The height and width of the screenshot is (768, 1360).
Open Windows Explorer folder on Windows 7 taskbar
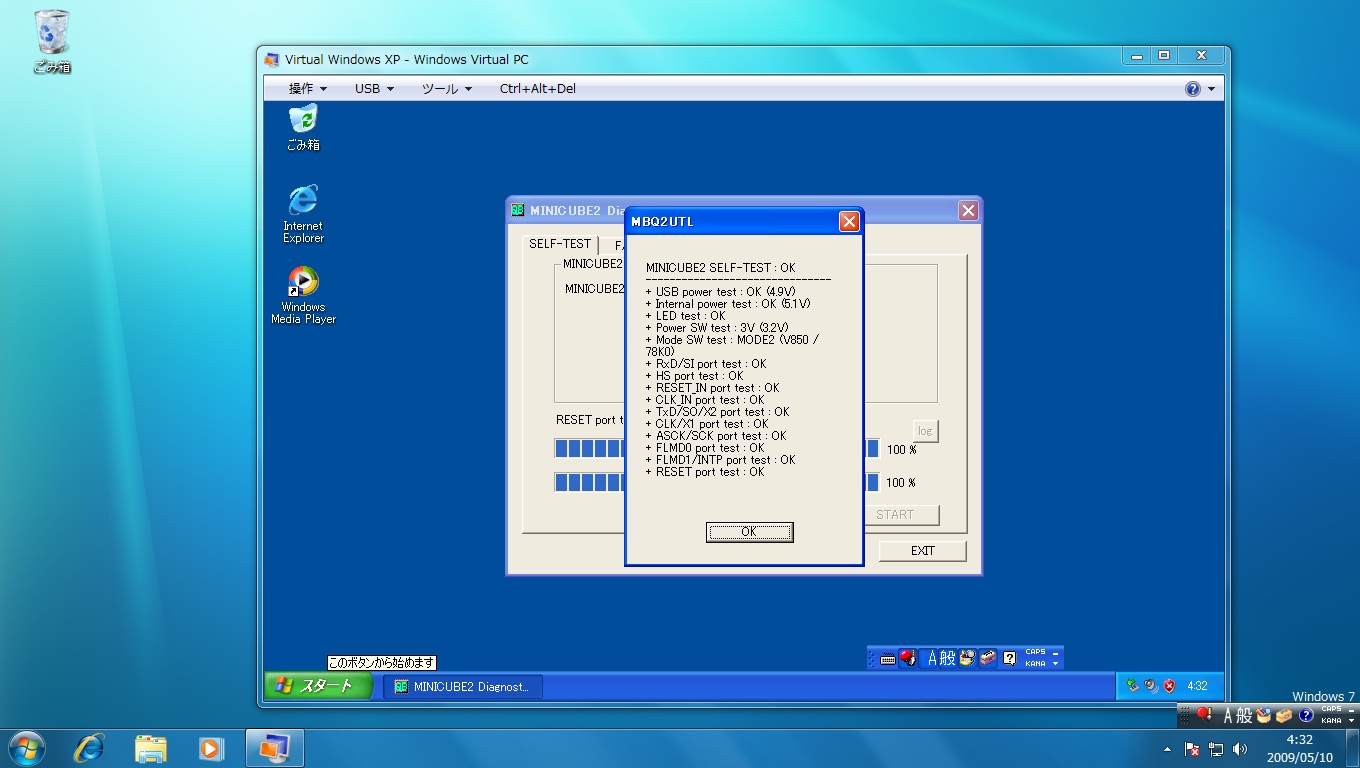pos(150,747)
